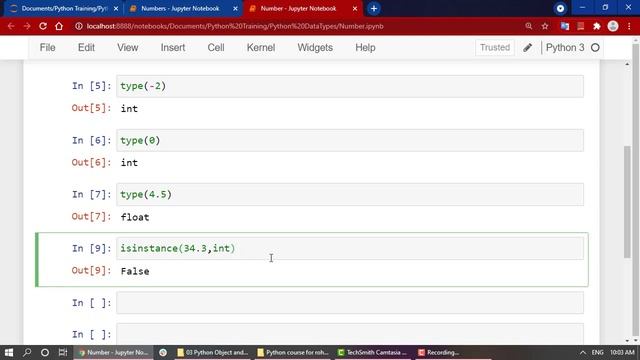Open the Kernel menu
The height and width of the screenshot is (360, 640).
[261, 48]
